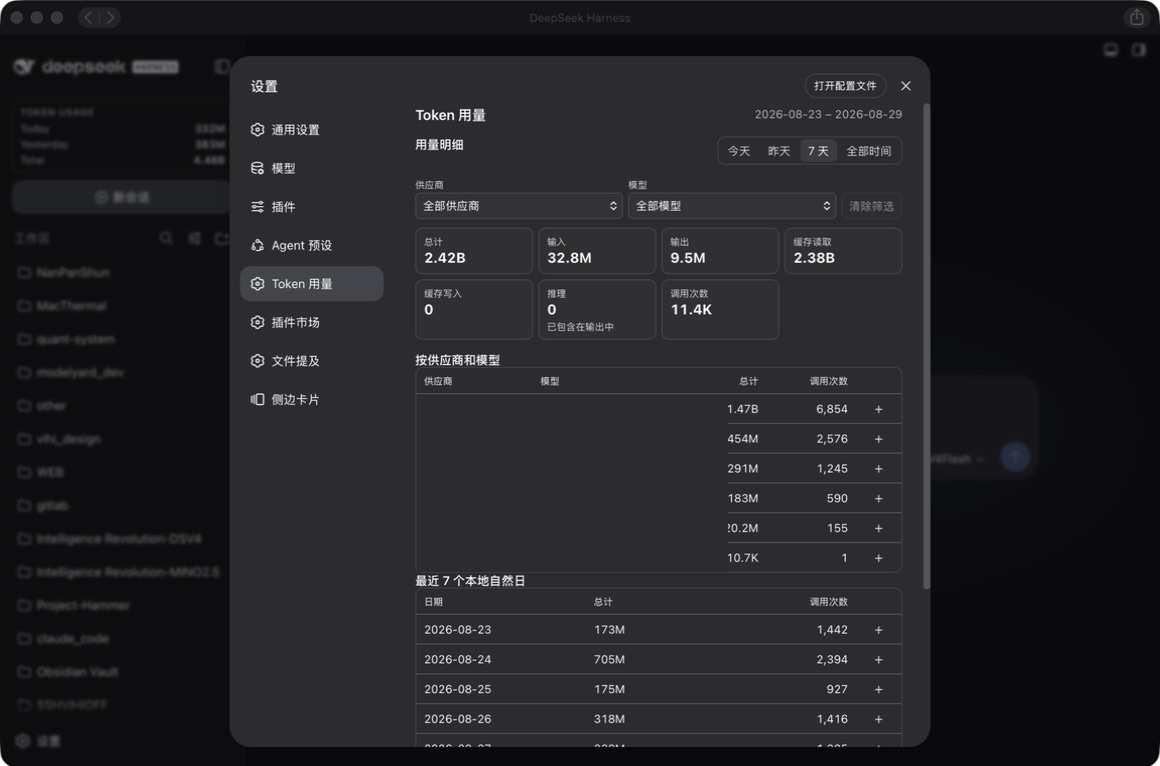The width and height of the screenshot is (1160, 766).
Task: Click the database icon beside 模型
Action: pos(257,168)
